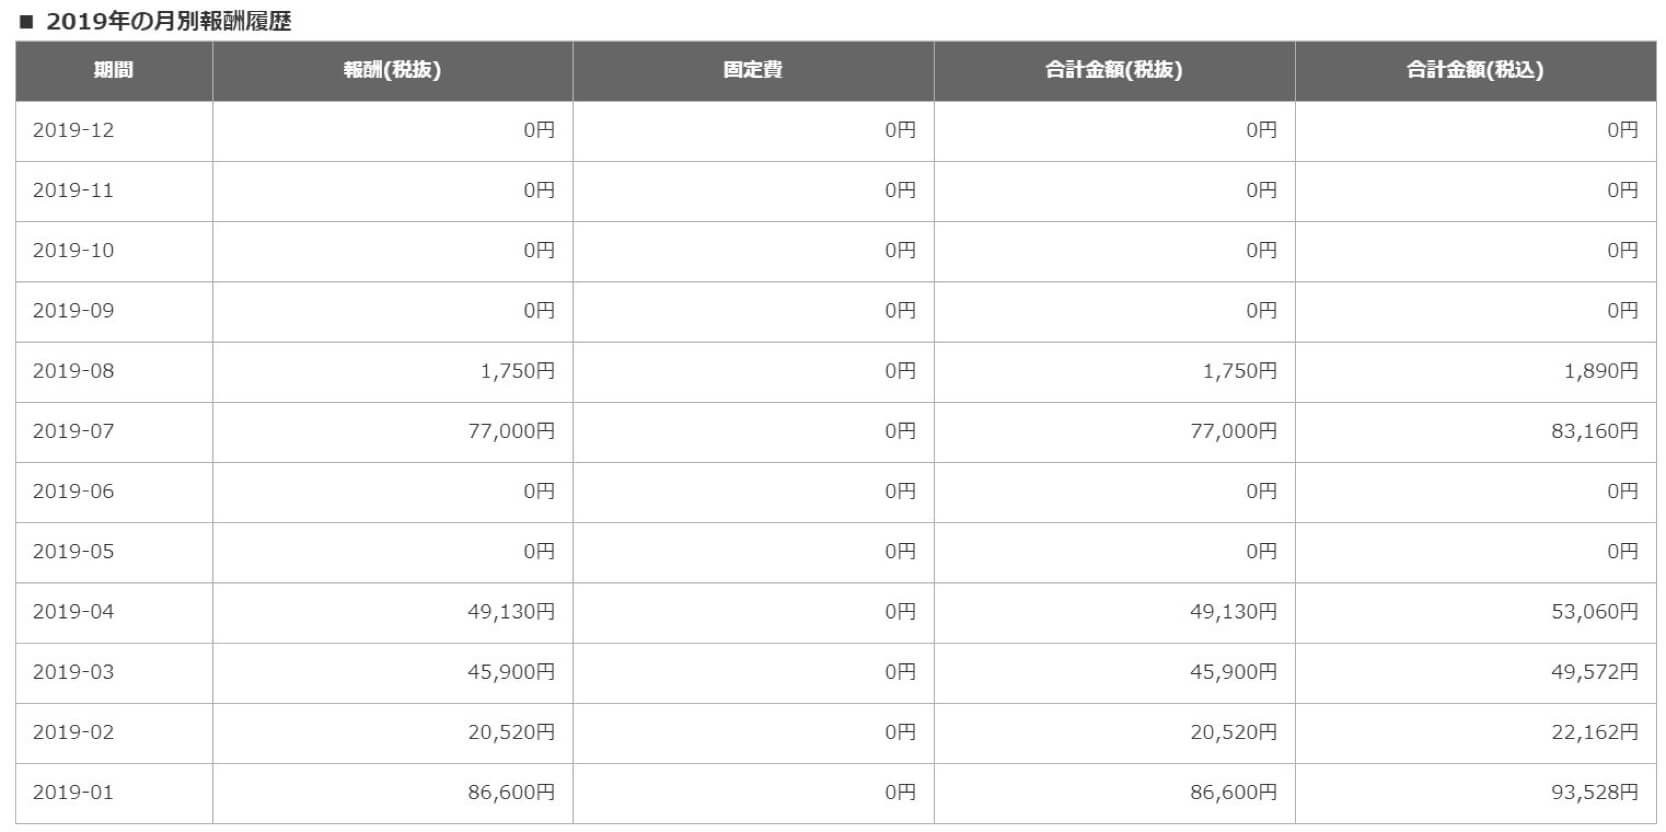Click the 93,528円 tax-included total
Image resolution: width=1666 pixels, height=832 pixels.
[x=1594, y=792]
